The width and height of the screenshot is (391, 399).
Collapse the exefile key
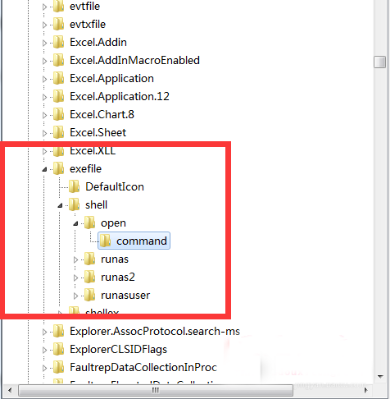(x=44, y=170)
